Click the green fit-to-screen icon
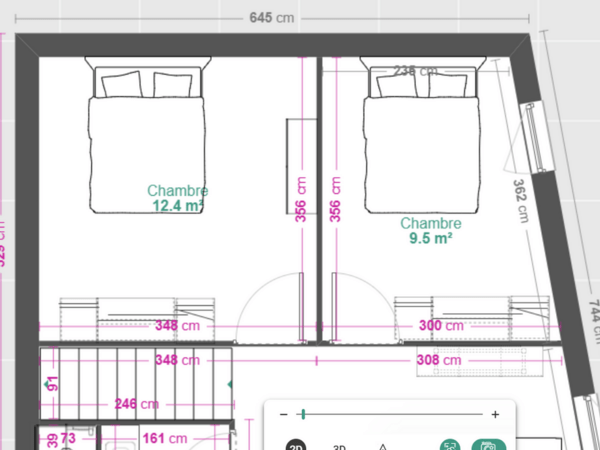Screen dimensions: 600x450 pos(450,445)
